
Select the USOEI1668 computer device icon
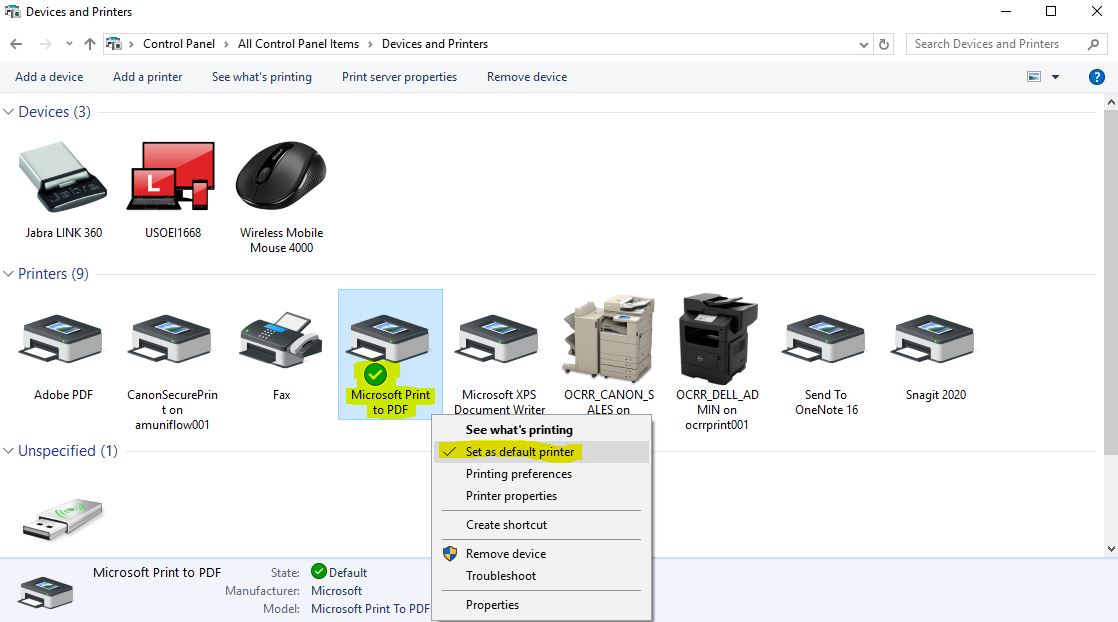pos(172,176)
